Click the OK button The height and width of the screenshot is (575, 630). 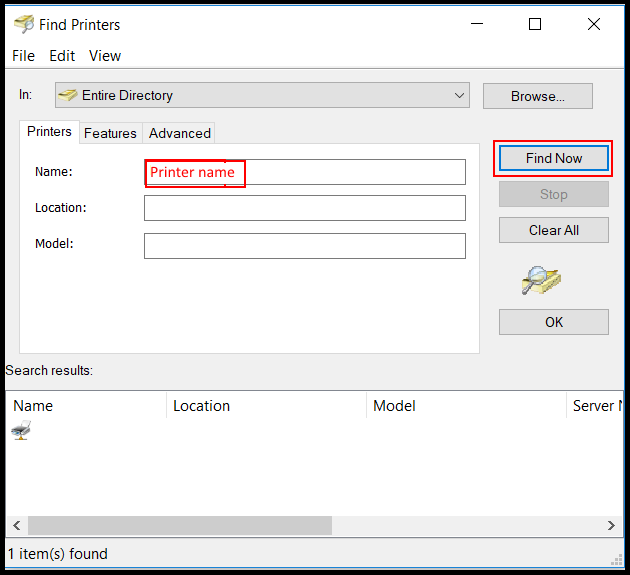554,322
